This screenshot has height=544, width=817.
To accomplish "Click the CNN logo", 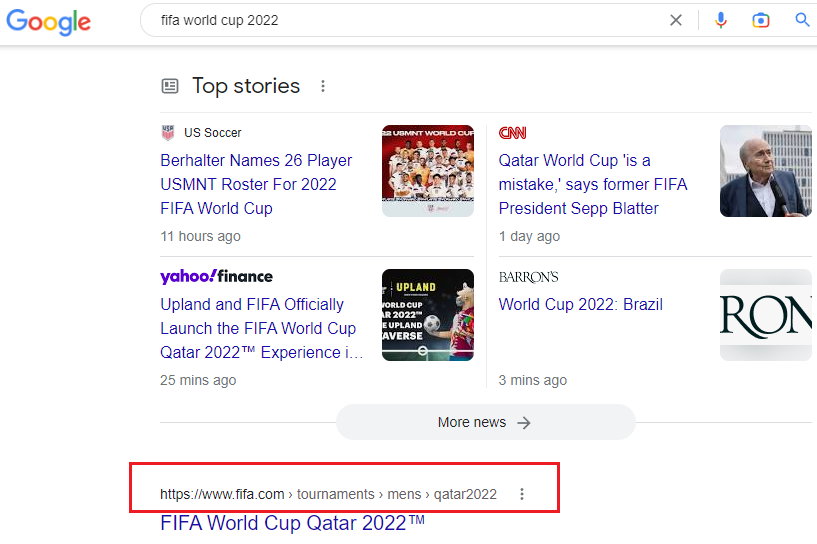I will coord(513,133).
